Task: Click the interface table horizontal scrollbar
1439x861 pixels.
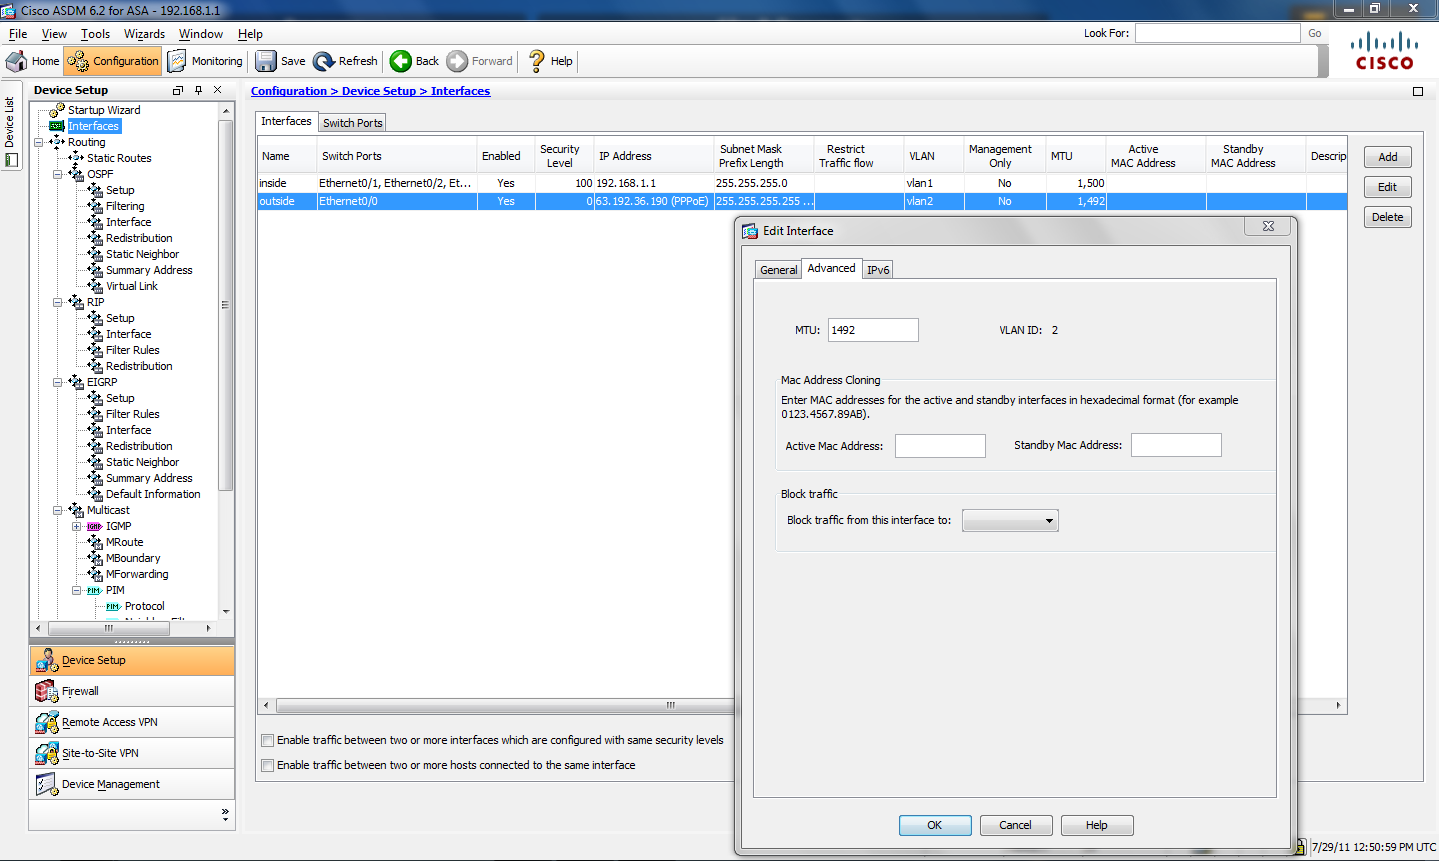Action: 500,705
